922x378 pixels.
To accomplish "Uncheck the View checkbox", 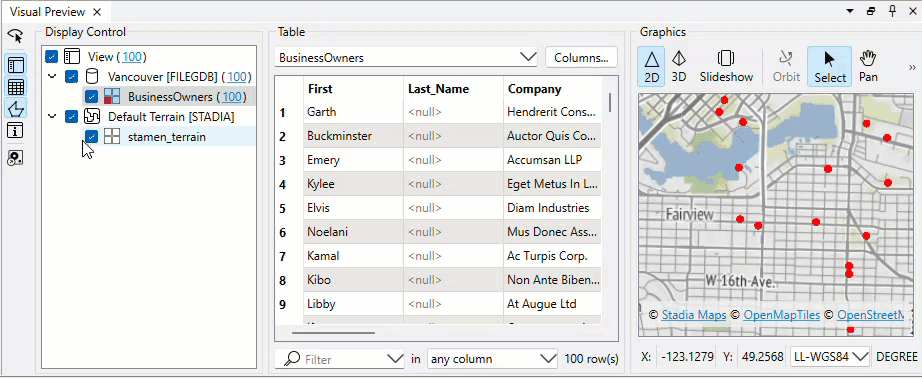I will point(52,56).
